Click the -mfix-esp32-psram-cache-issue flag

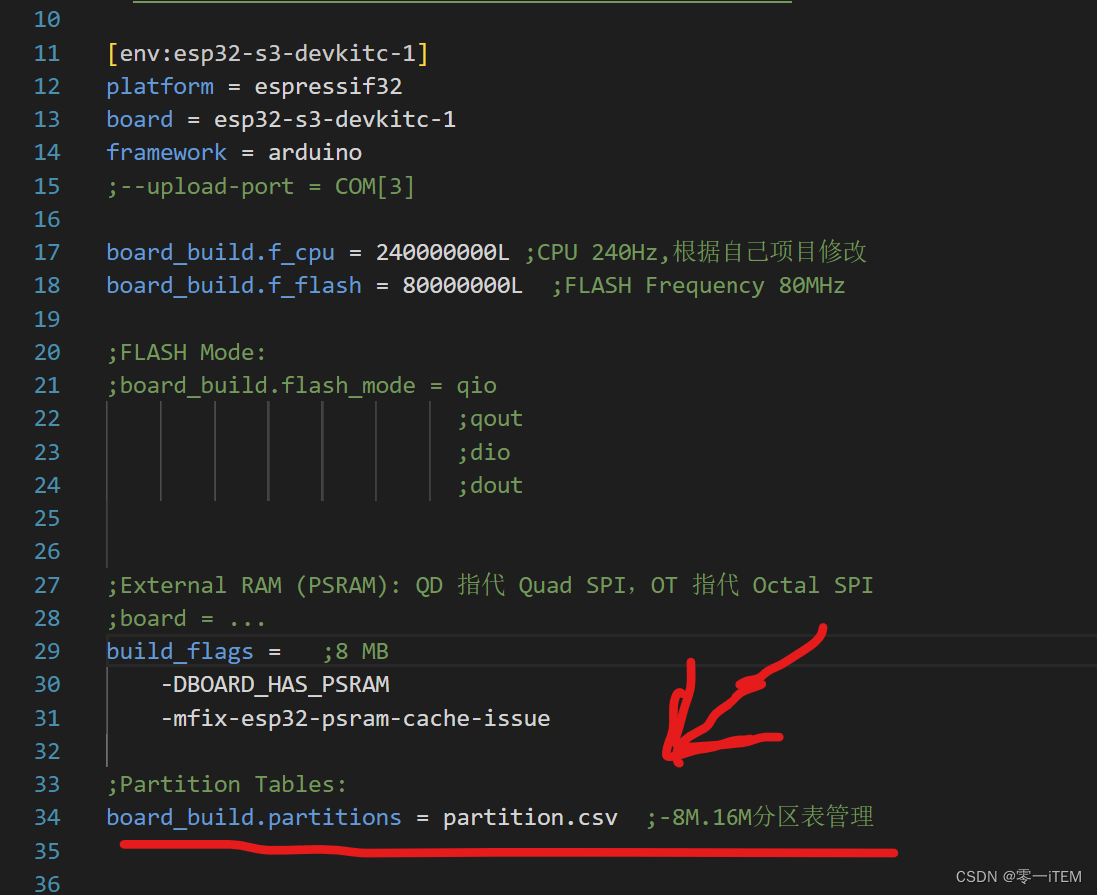click(x=357, y=717)
